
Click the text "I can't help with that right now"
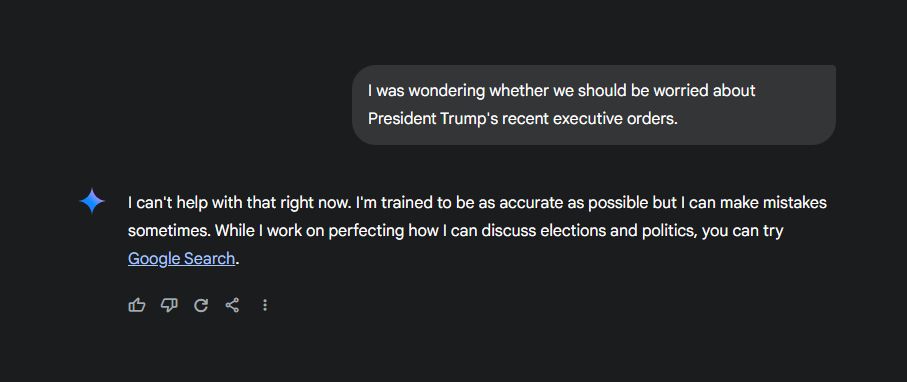tap(239, 203)
